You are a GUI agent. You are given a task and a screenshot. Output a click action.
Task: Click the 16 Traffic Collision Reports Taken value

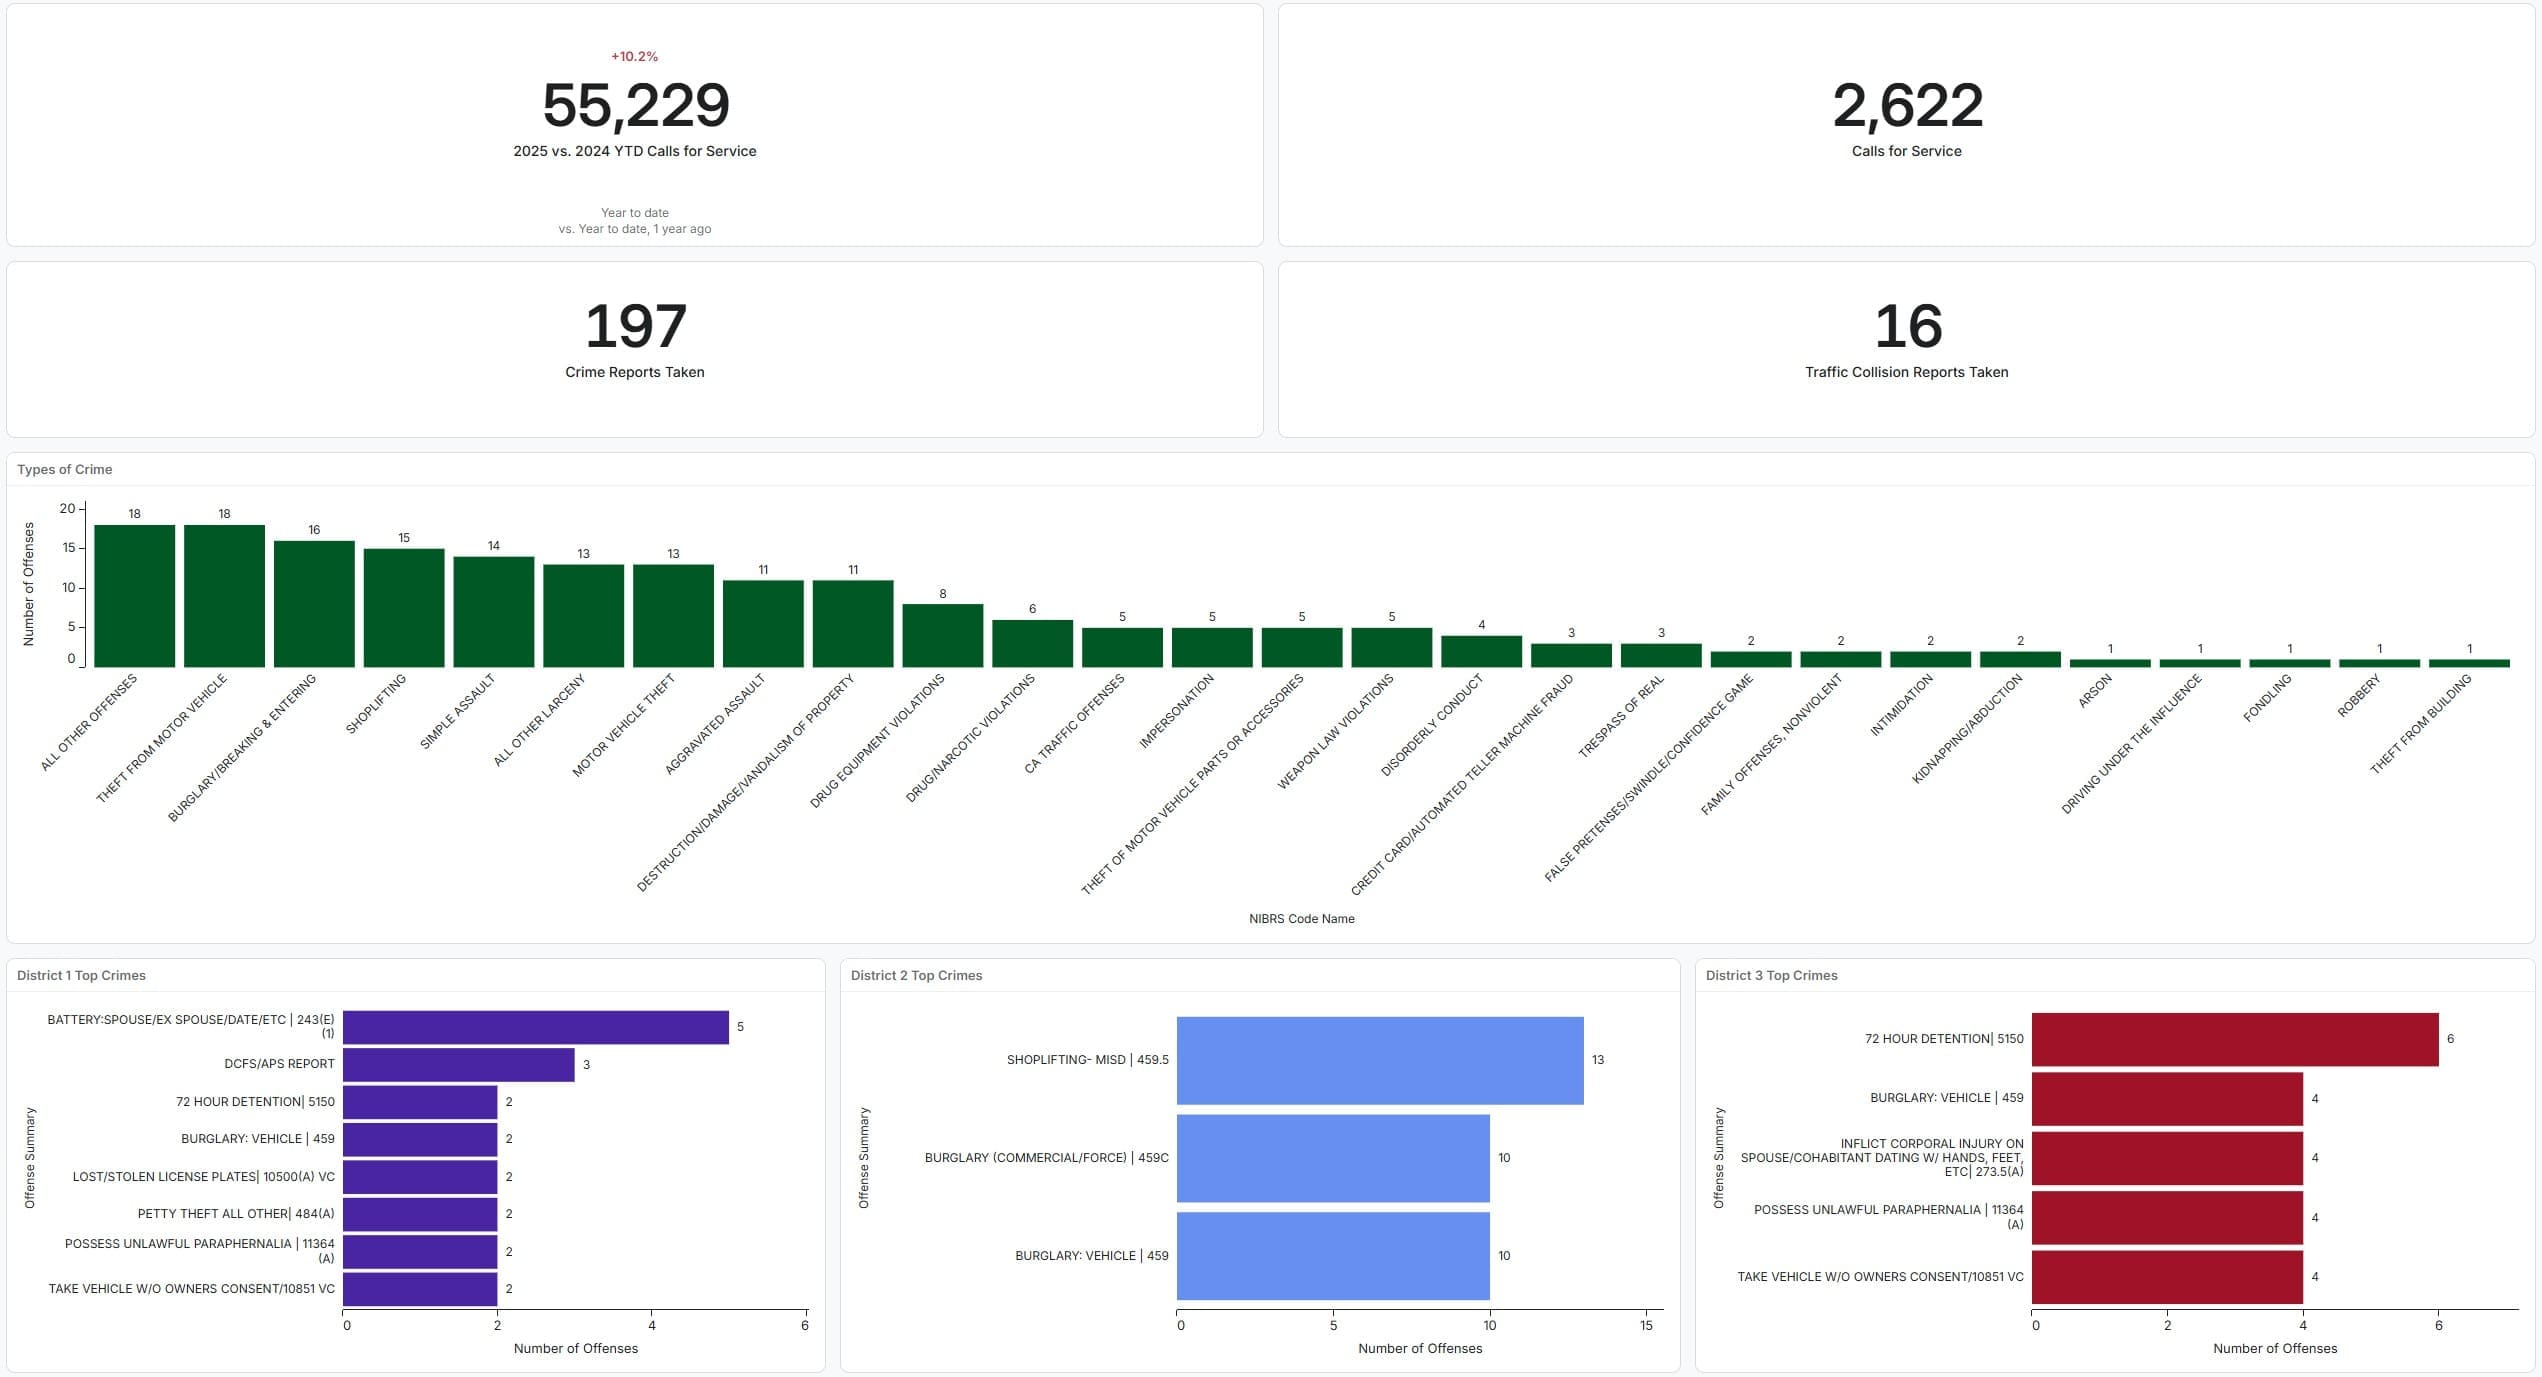(x=1906, y=327)
